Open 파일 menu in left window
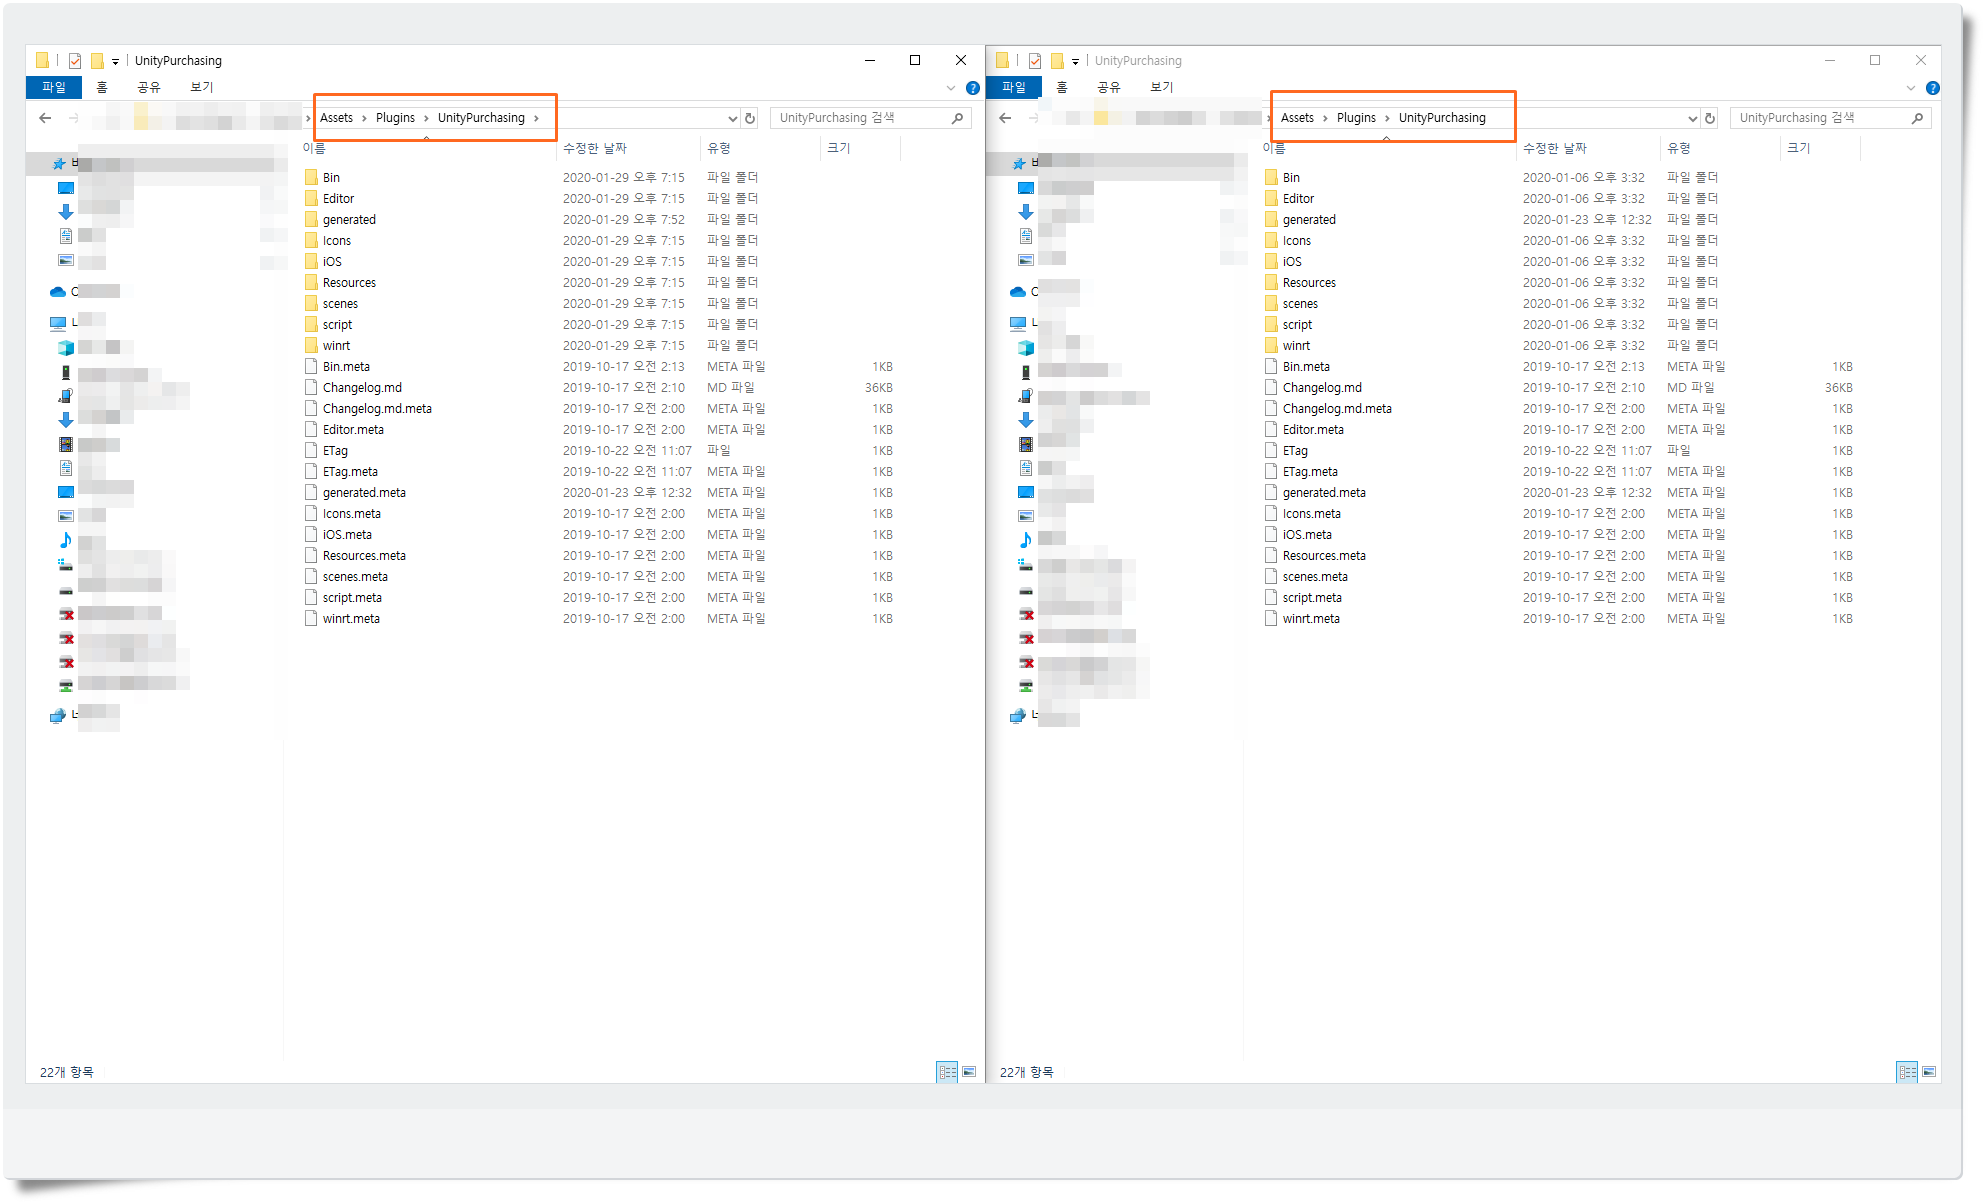The height and width of the screenshot is (1202, 1985). click(x=53, y=88)
